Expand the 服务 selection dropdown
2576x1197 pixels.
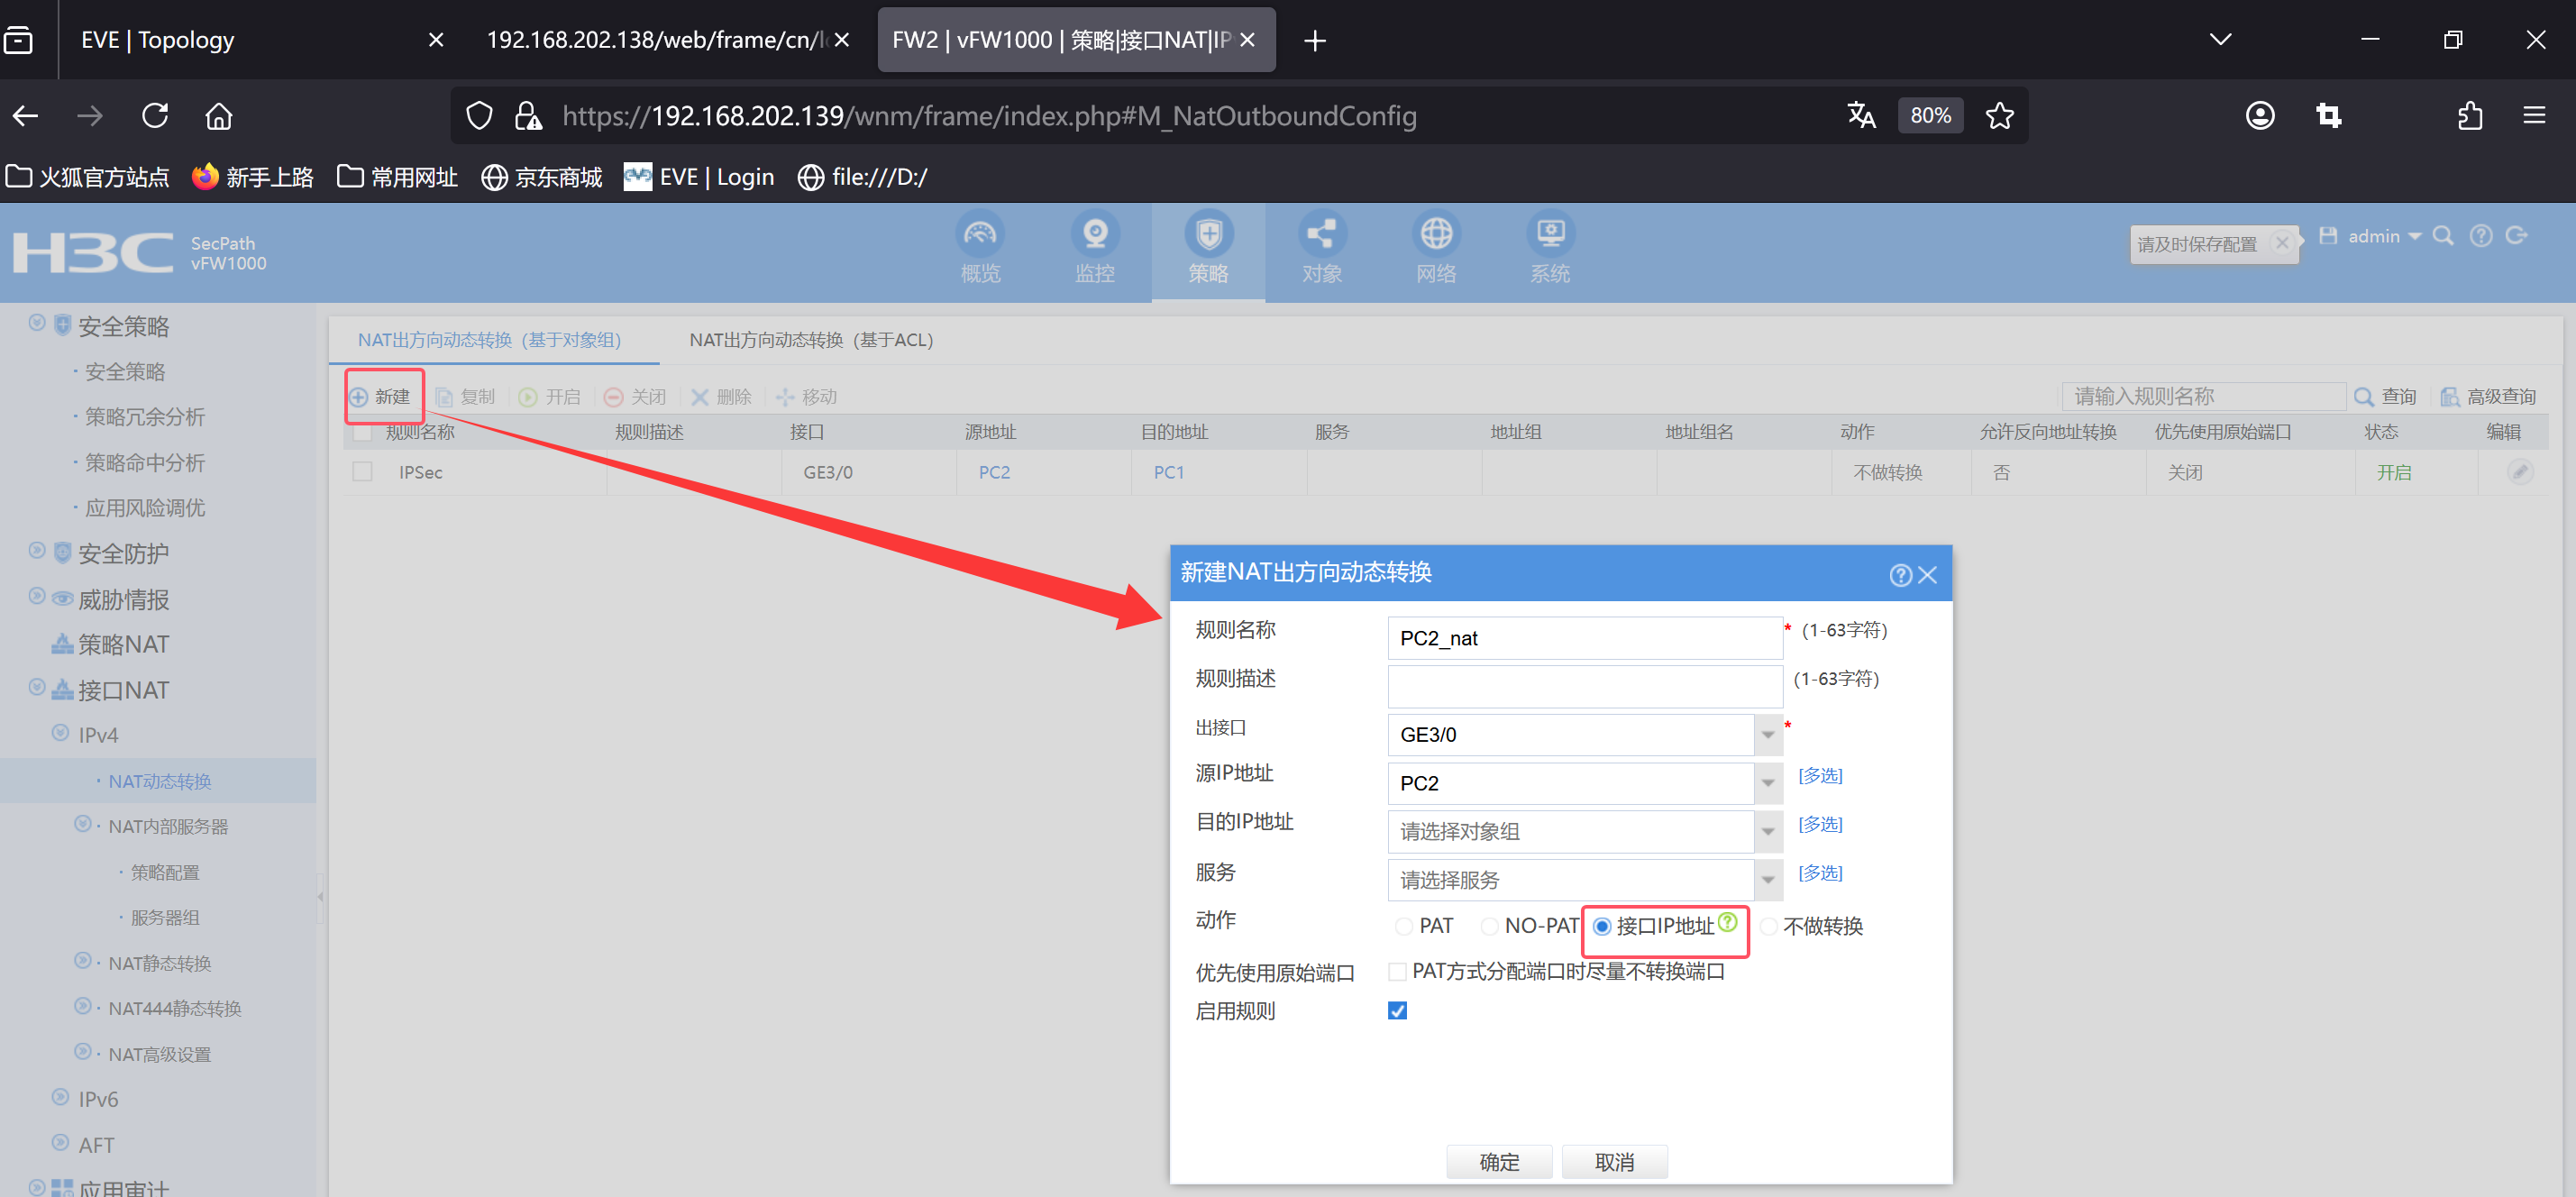pos(1767,880)
